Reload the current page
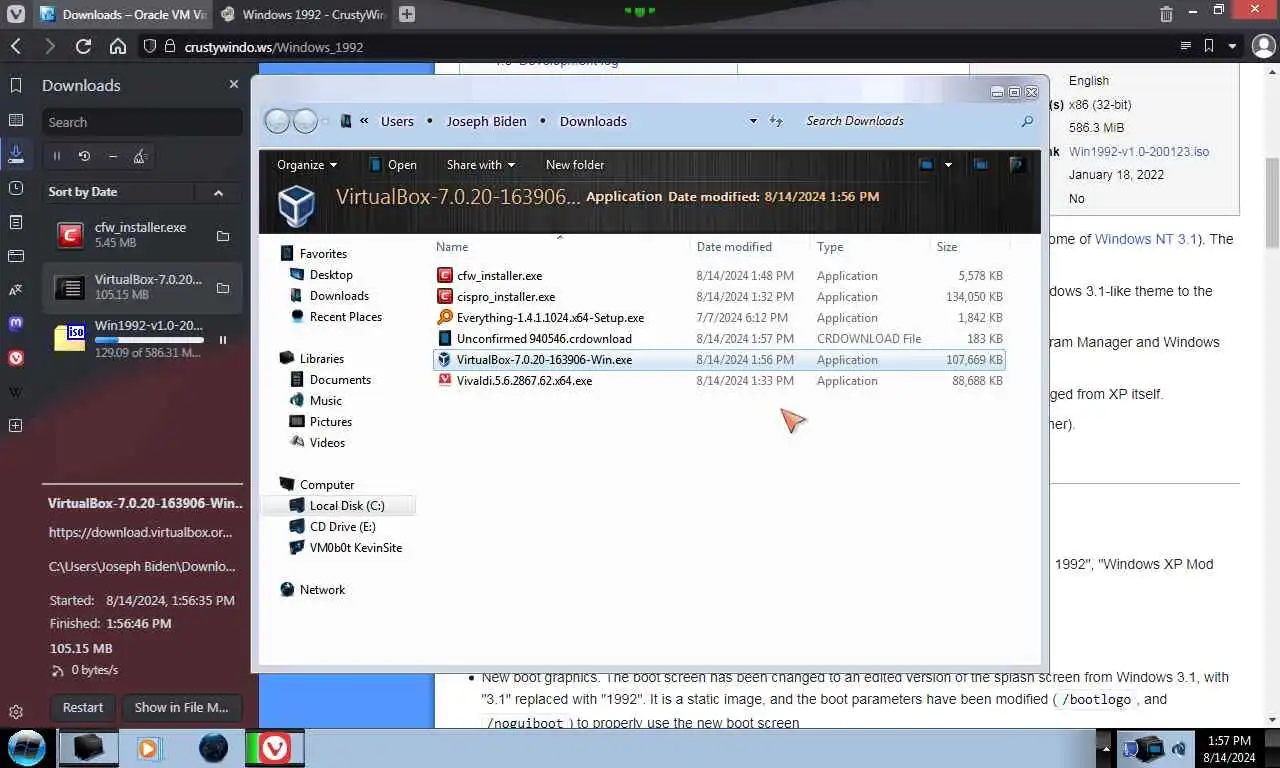Image resolution: width=1280 pixels, height=768 pixels. click(83, 46)
